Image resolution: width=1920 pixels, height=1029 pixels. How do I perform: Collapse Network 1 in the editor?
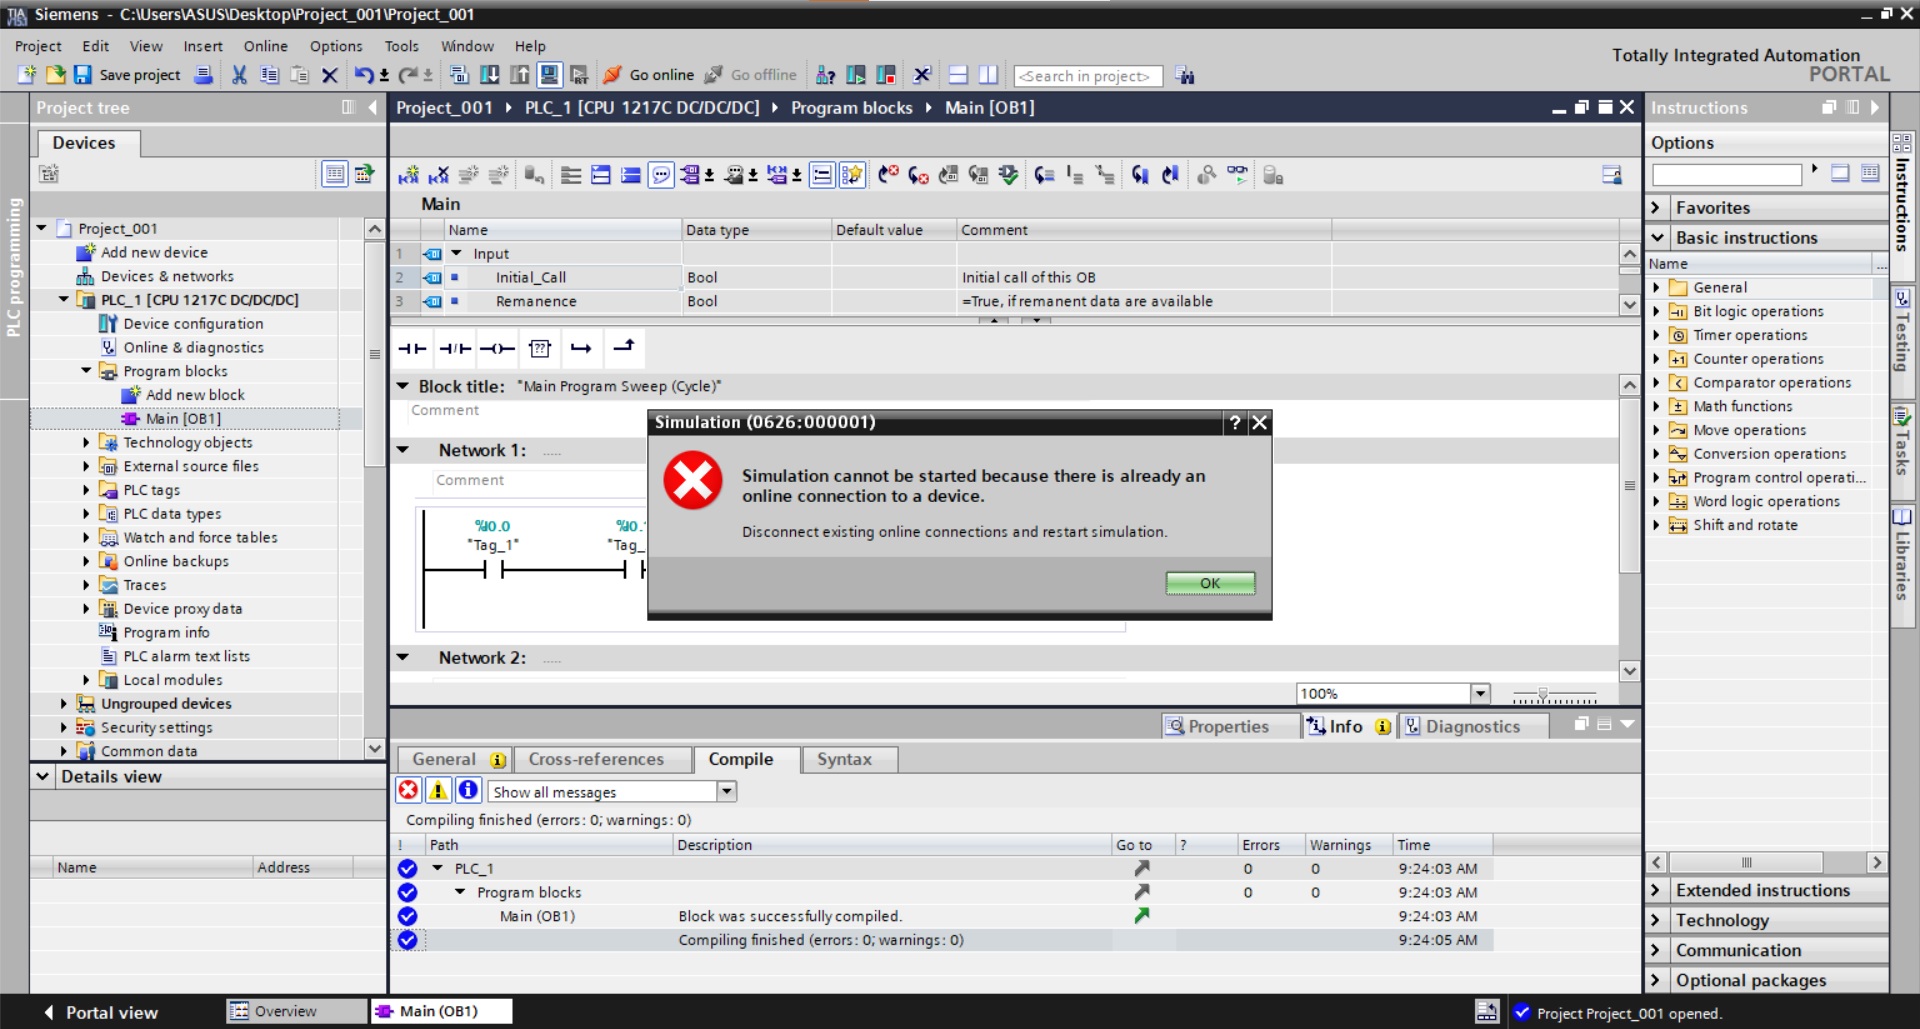(x=403, y=450)
